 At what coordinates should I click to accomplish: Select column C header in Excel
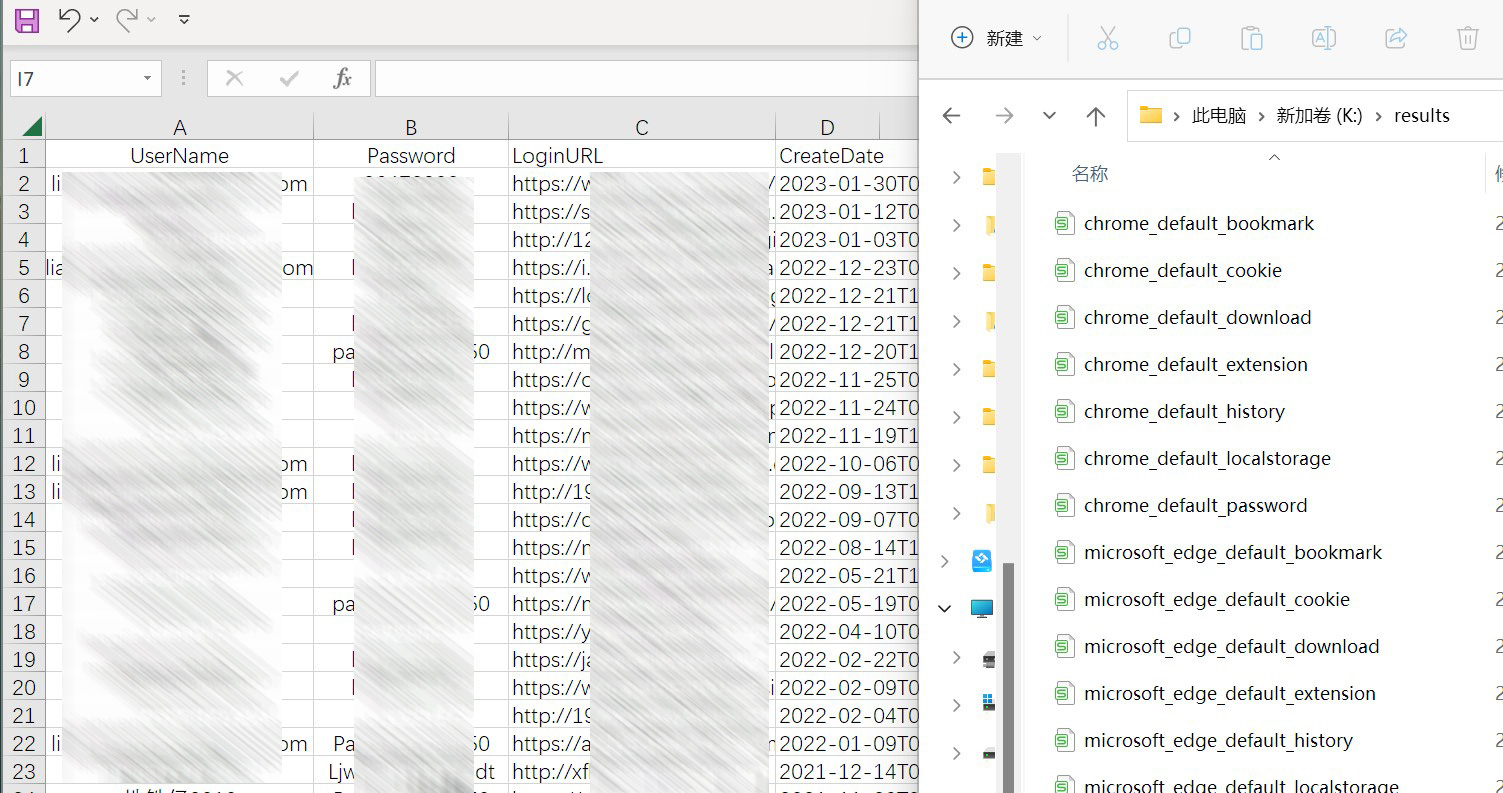tap(642, 127)
